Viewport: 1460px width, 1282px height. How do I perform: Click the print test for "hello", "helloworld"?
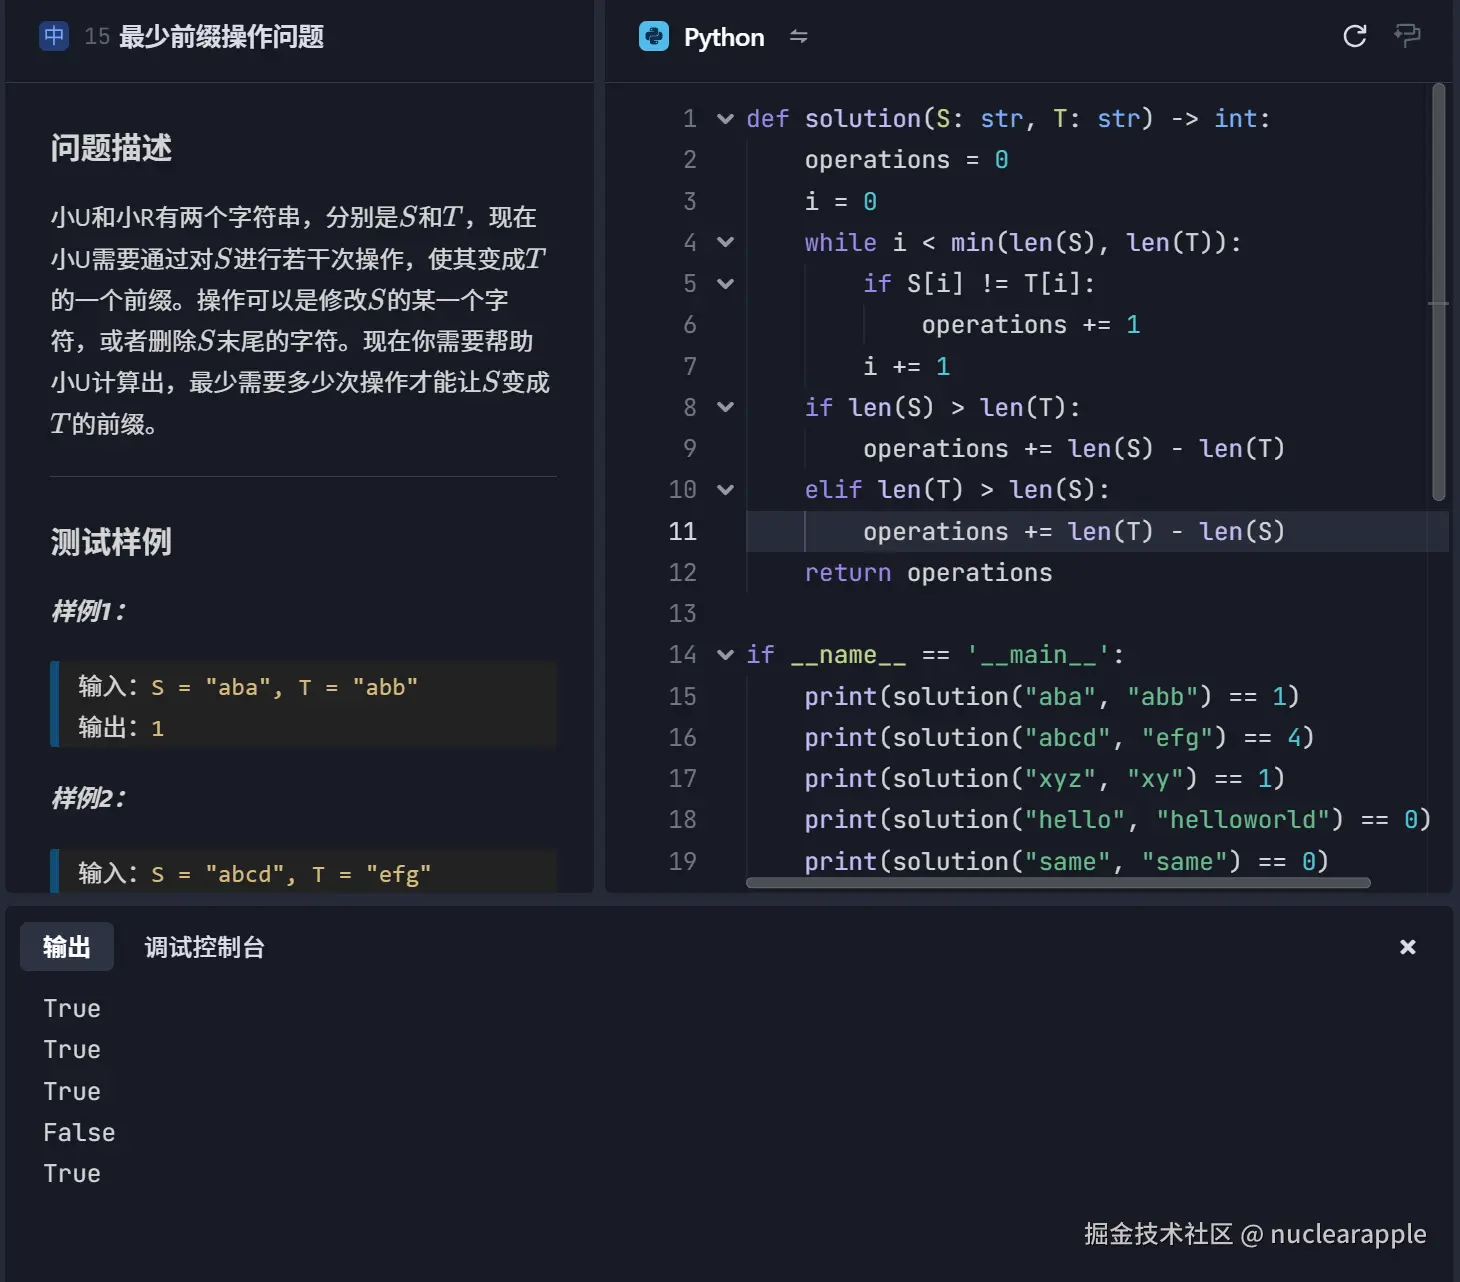(x=1118, y=820)
